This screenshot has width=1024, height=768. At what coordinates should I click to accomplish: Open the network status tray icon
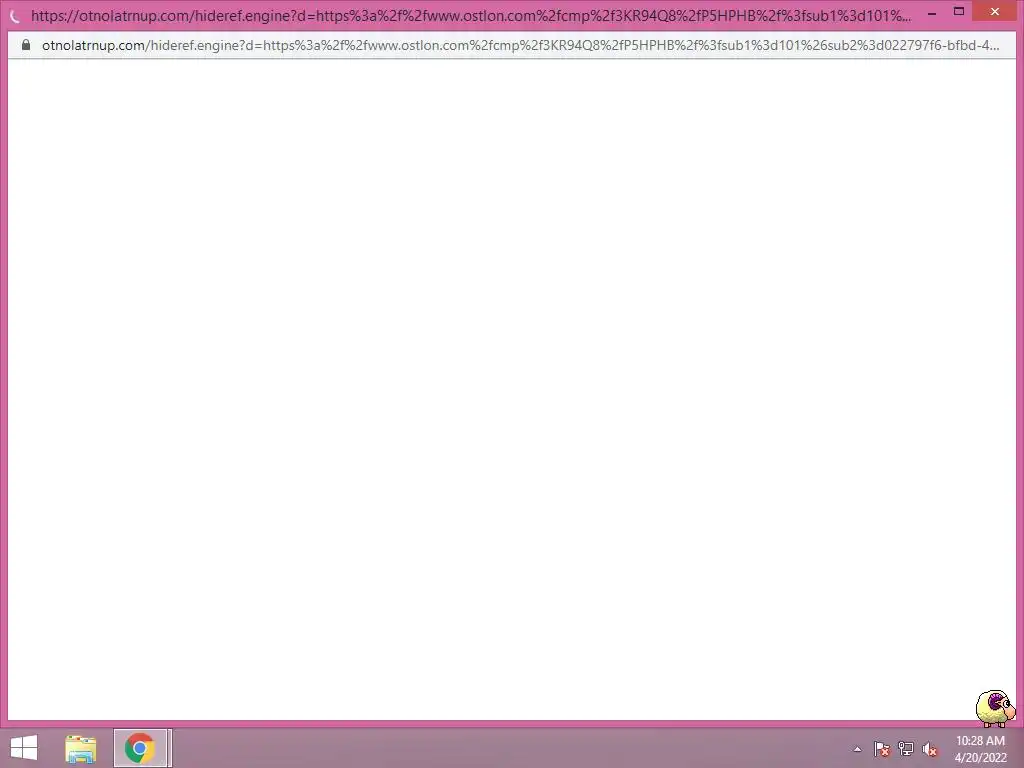tap(906, 749)
